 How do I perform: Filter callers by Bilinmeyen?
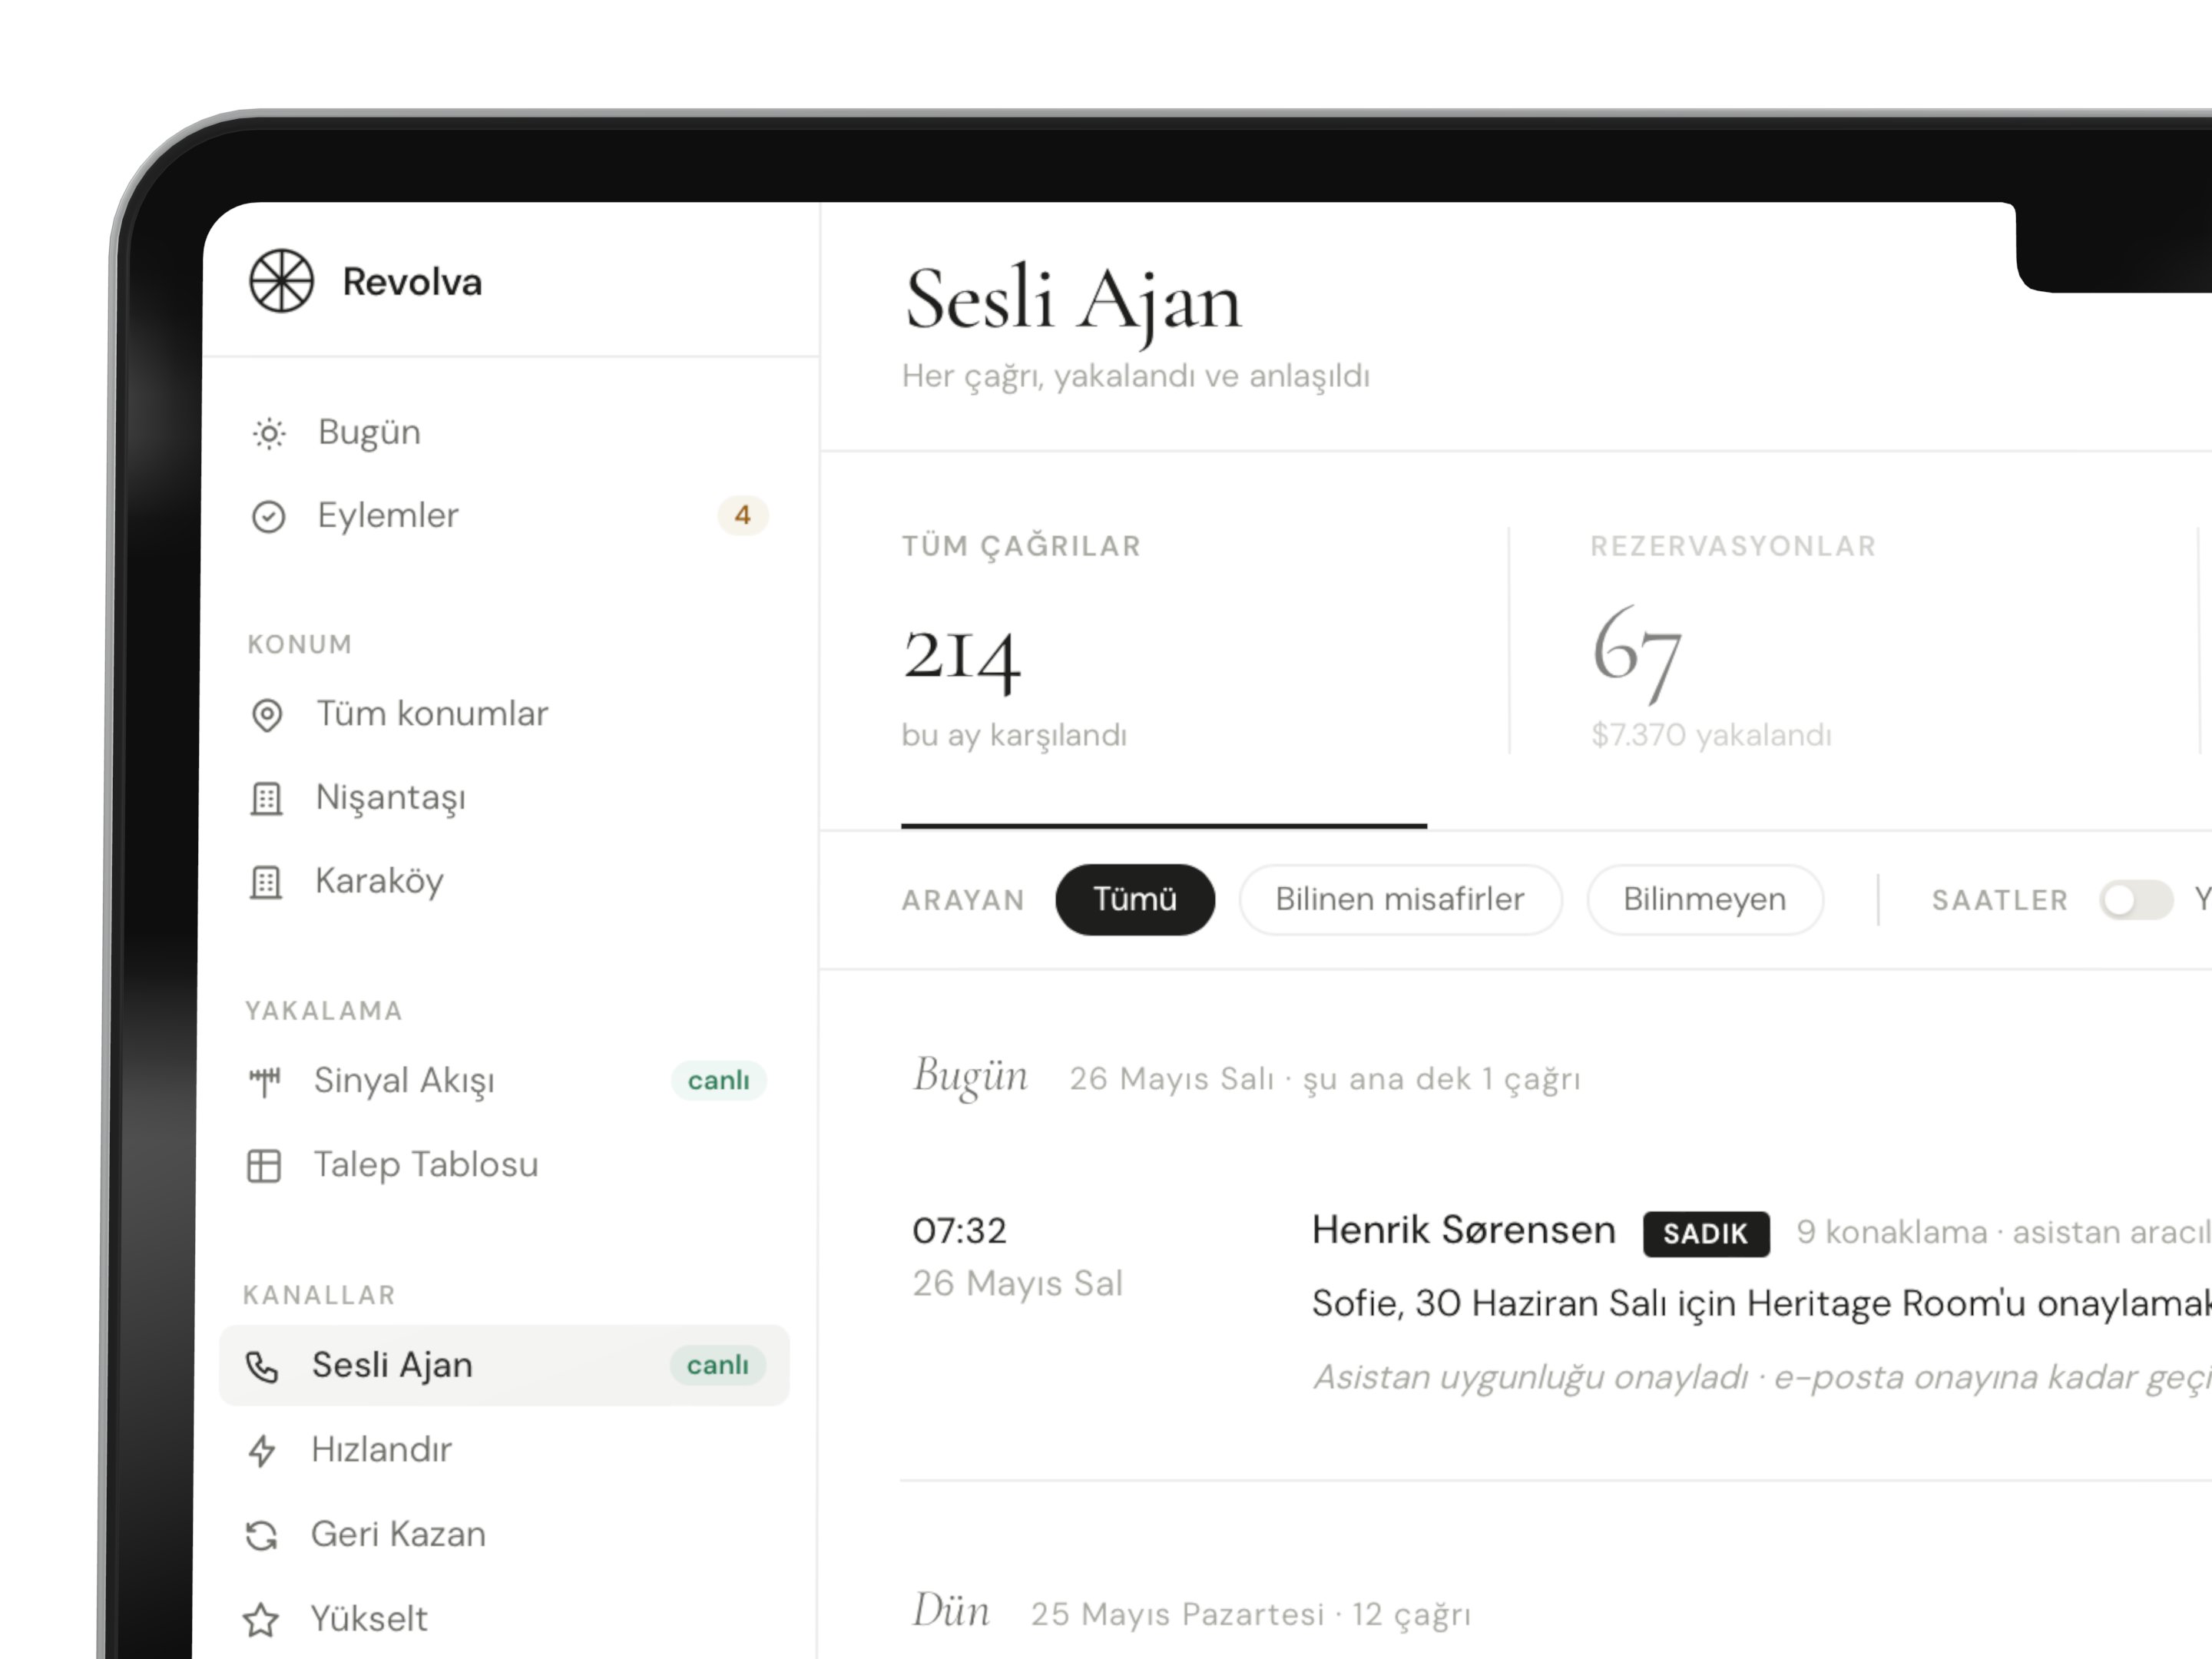point(1704,899)
